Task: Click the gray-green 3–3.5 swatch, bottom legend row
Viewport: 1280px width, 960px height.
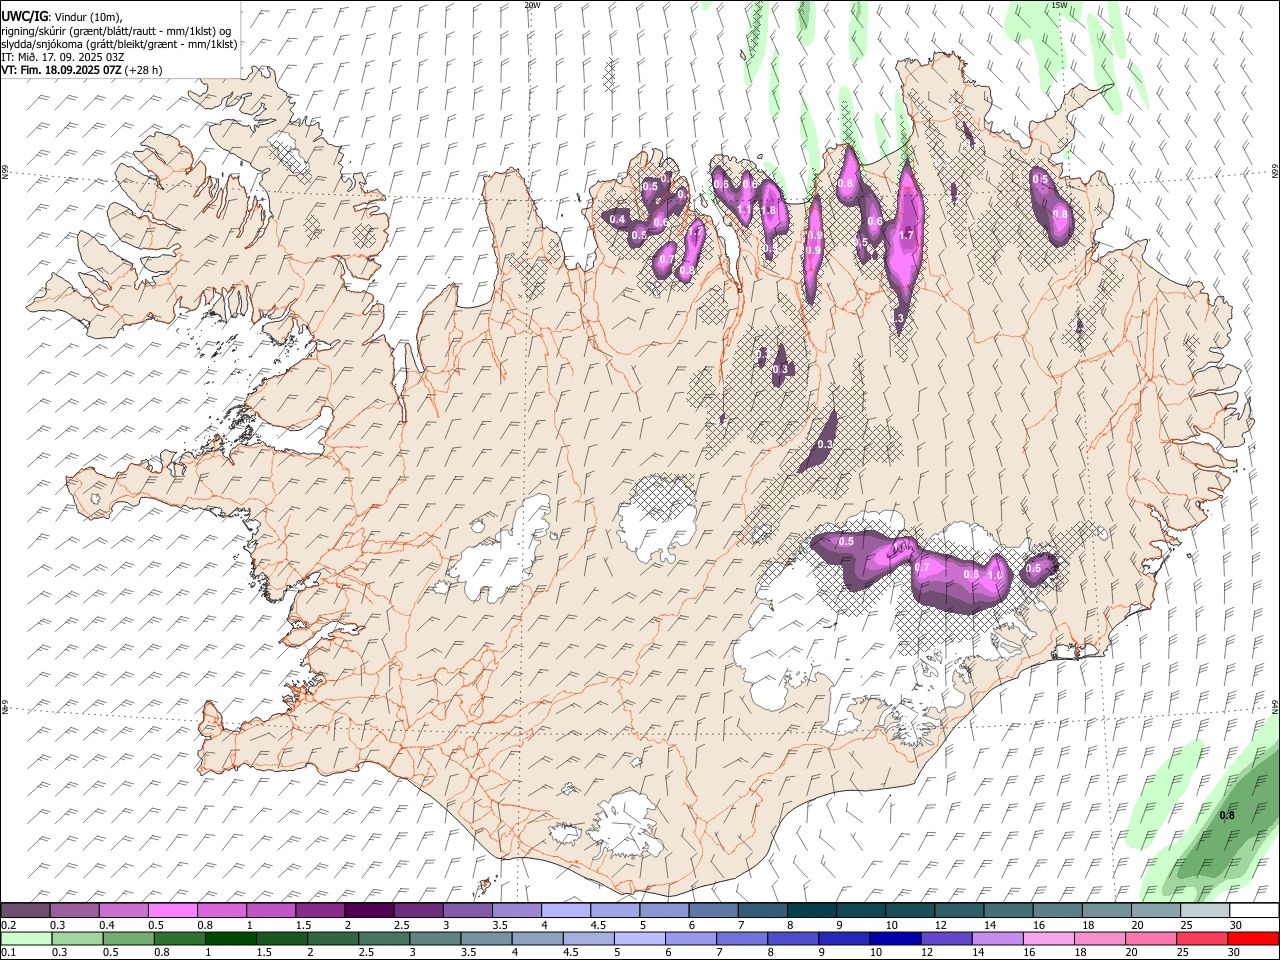Action: coord(435,938)
